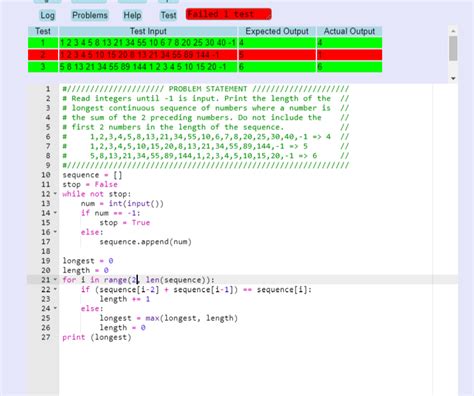Click line number 27 in gutter
Image resolution: width=474 pixels, height=396 pixels.
(x=46, y=337)
